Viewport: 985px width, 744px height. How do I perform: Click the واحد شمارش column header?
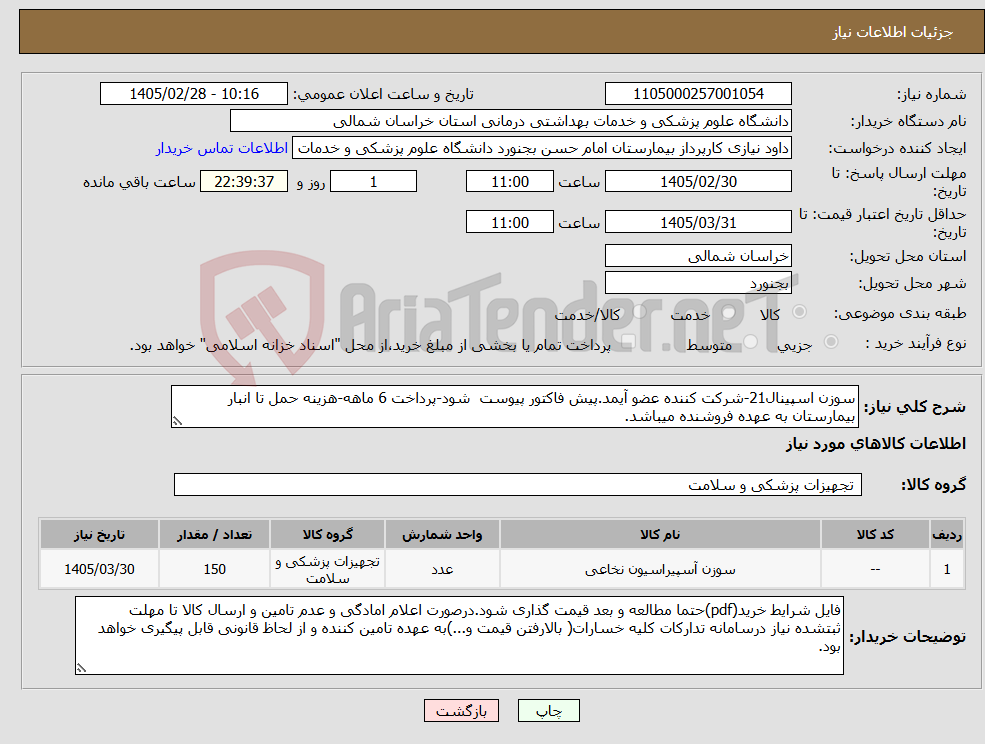pyautogui.click(x=442, y=534)
